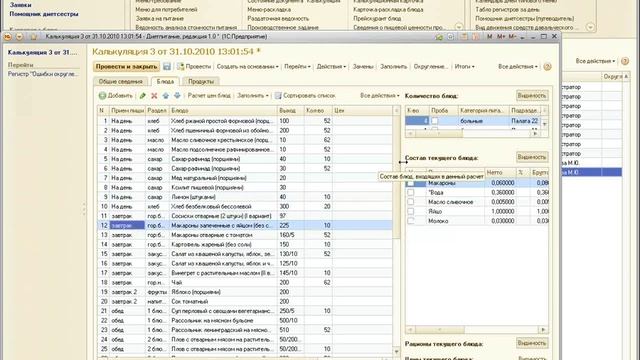Click horizontal scrollbar under Состав table

coord(476,329)
